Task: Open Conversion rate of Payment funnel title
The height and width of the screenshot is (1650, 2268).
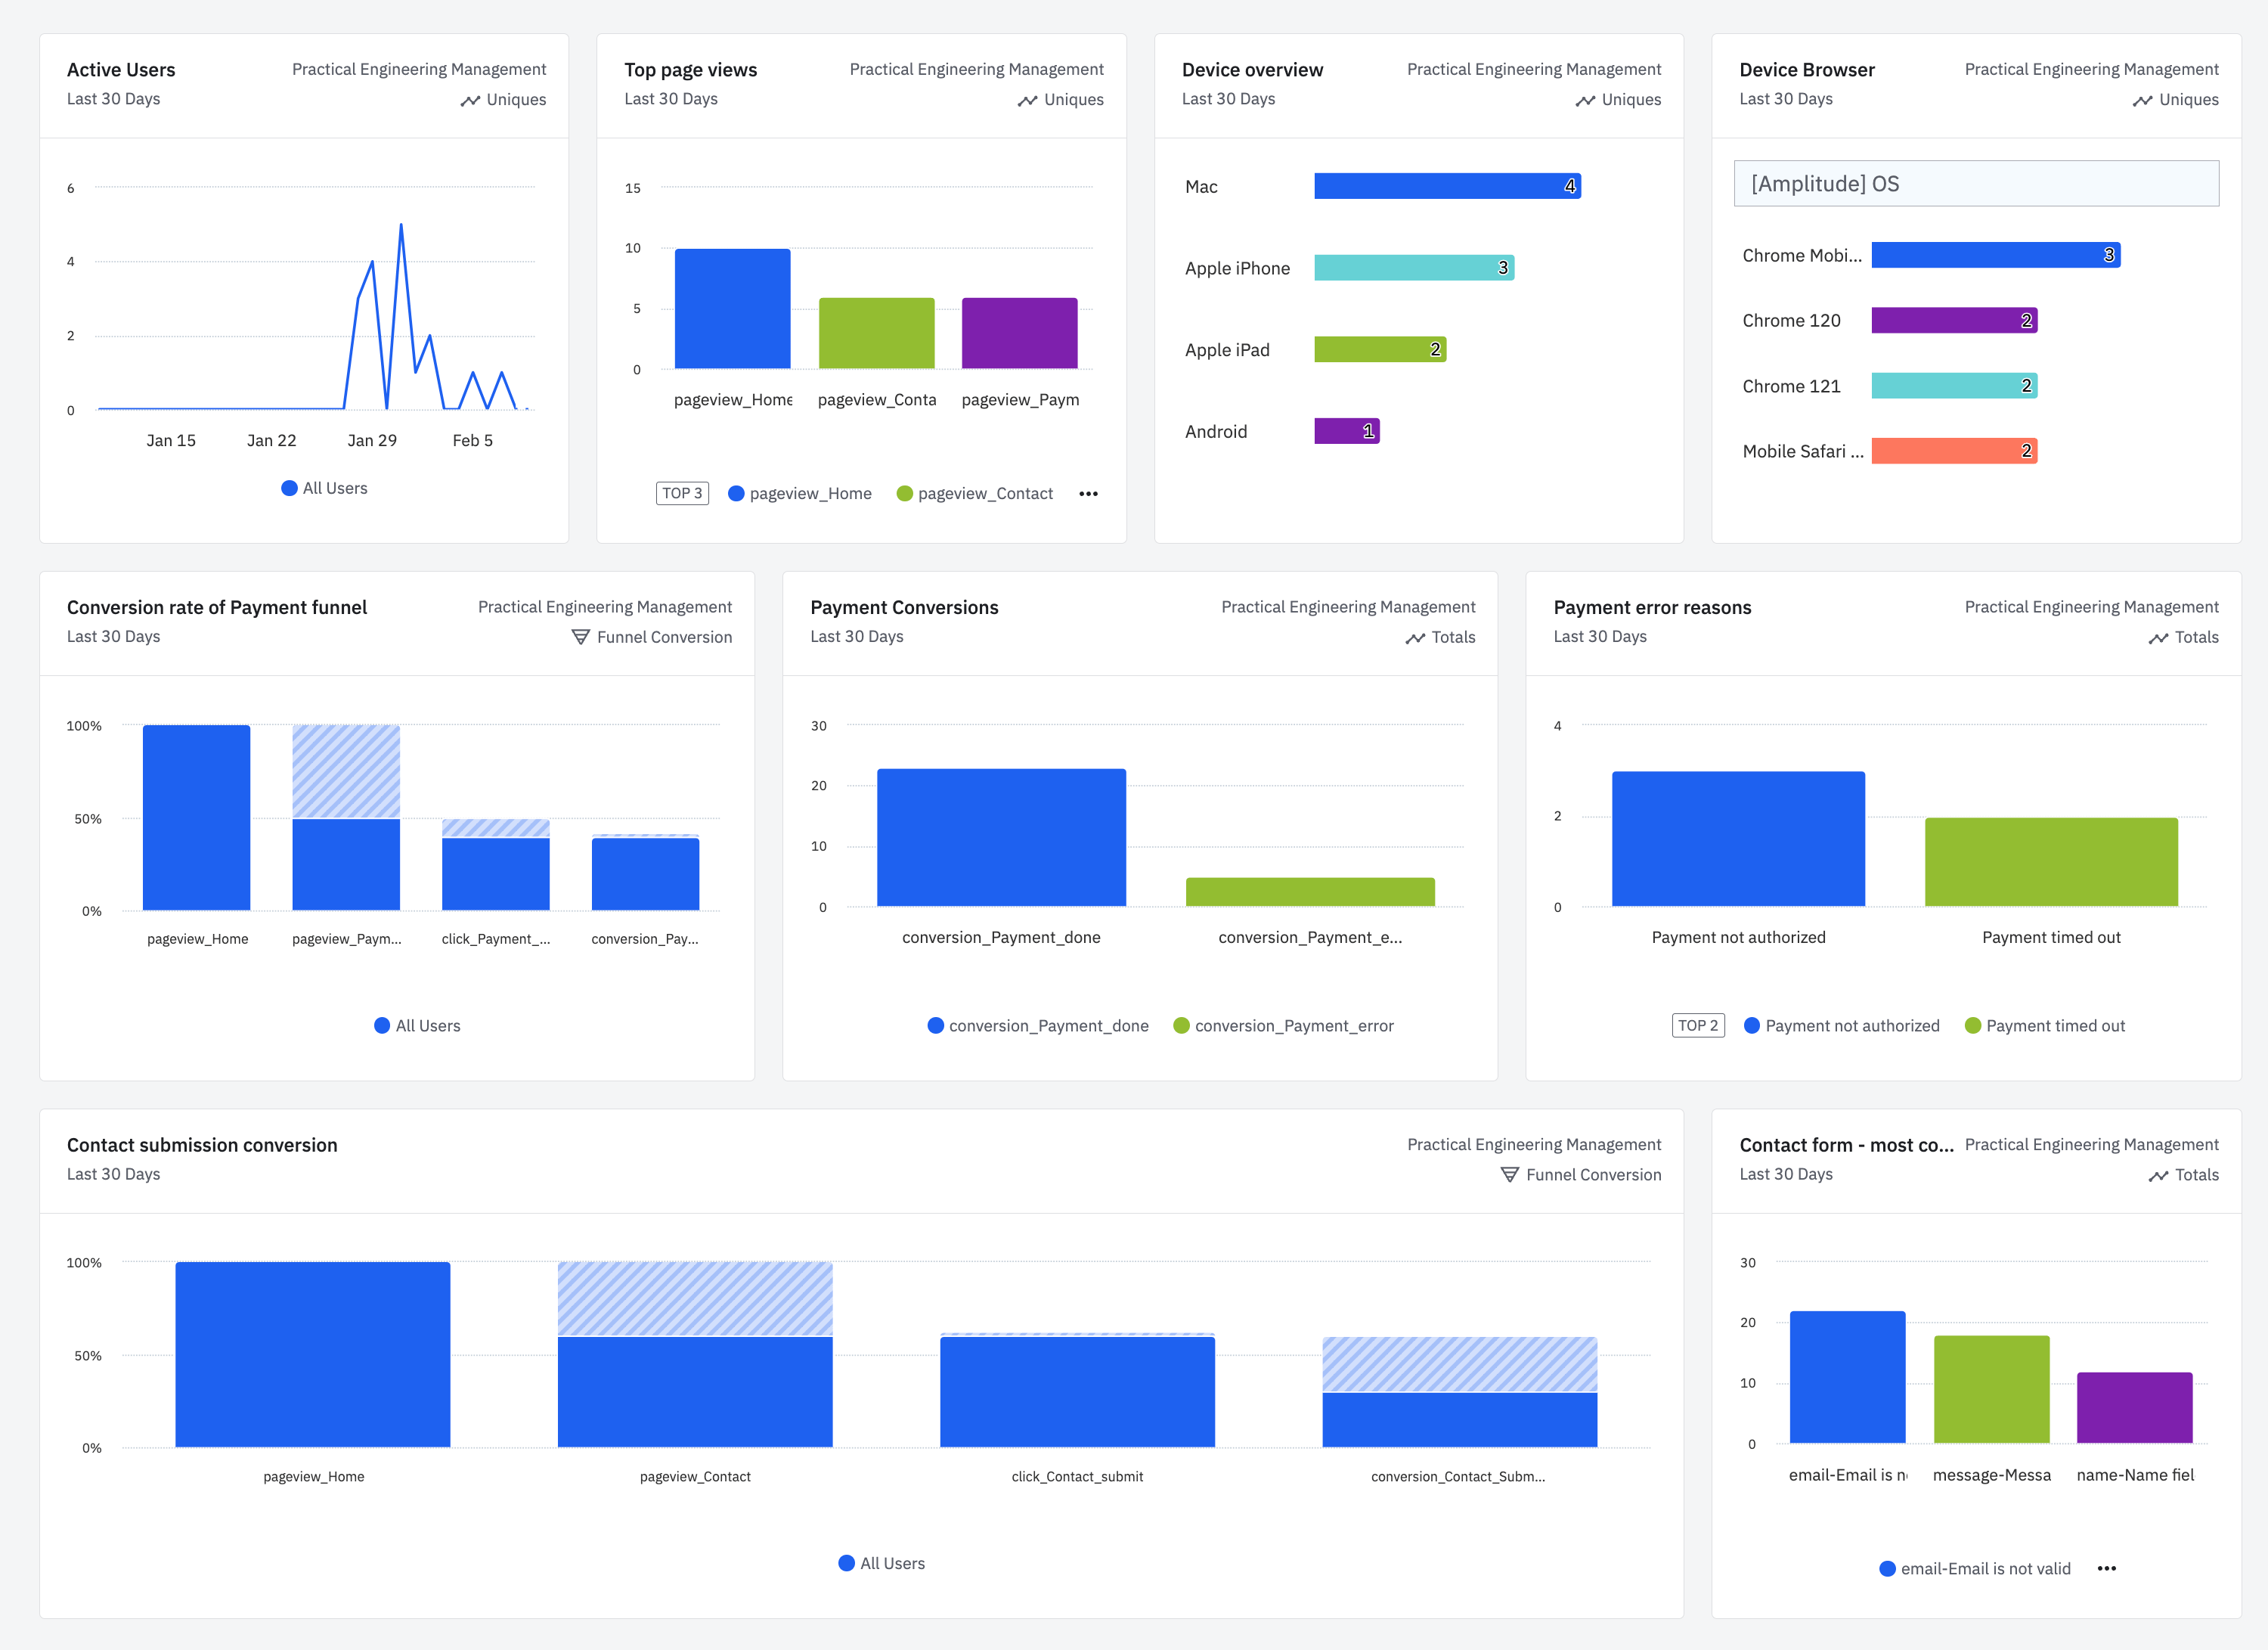Action: click(x=217, y=607)
